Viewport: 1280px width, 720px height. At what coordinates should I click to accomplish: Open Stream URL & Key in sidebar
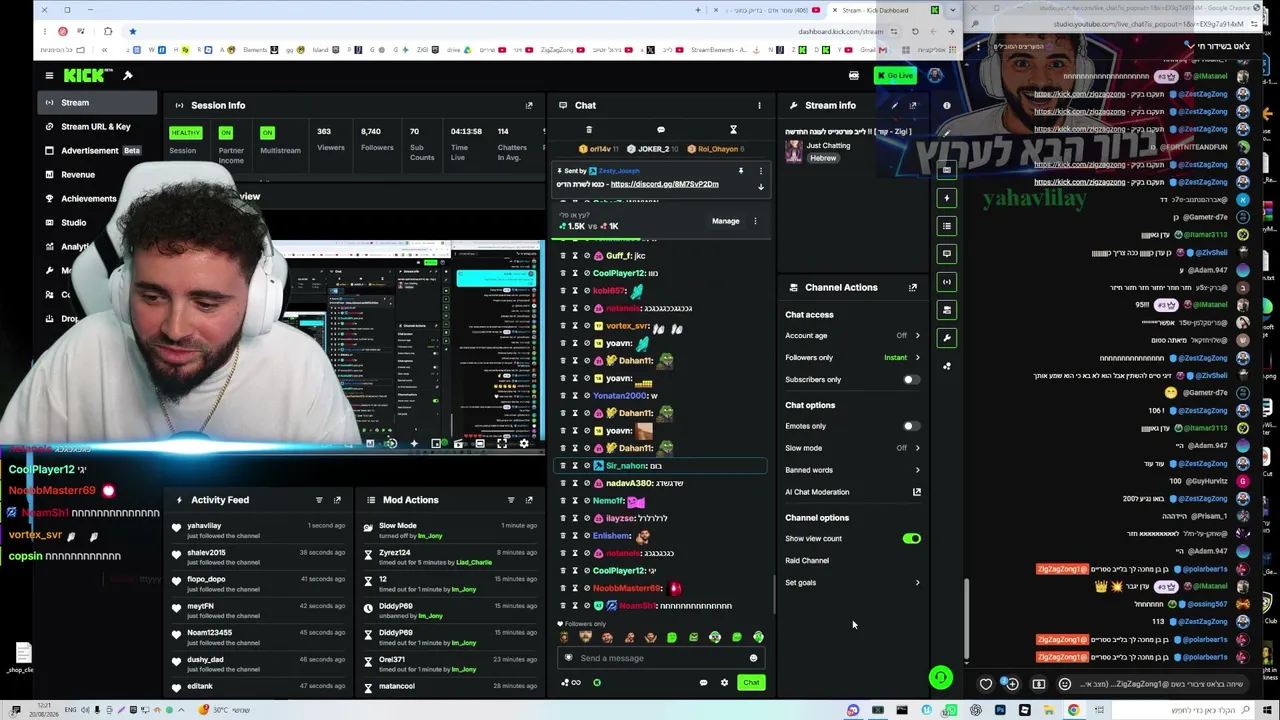[98, 127]
